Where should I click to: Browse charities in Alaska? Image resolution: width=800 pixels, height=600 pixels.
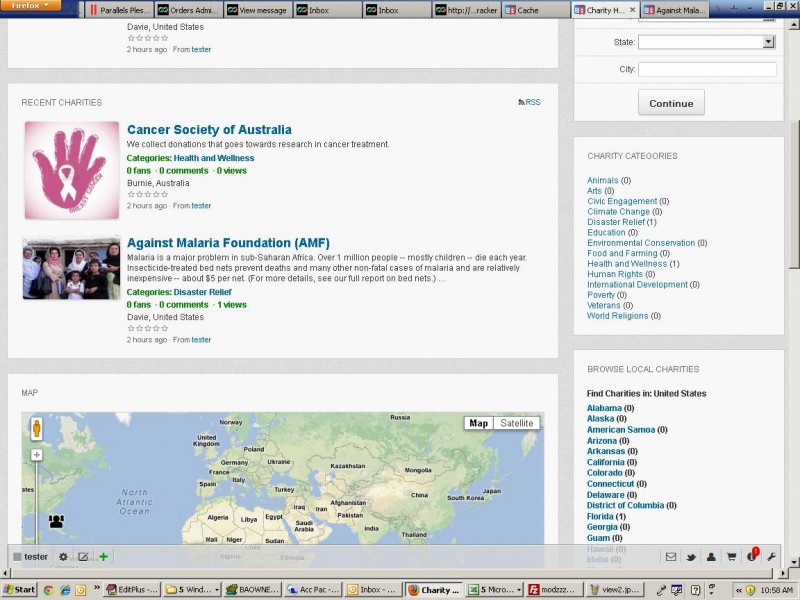pyautogui.click(x=601, y=418)
